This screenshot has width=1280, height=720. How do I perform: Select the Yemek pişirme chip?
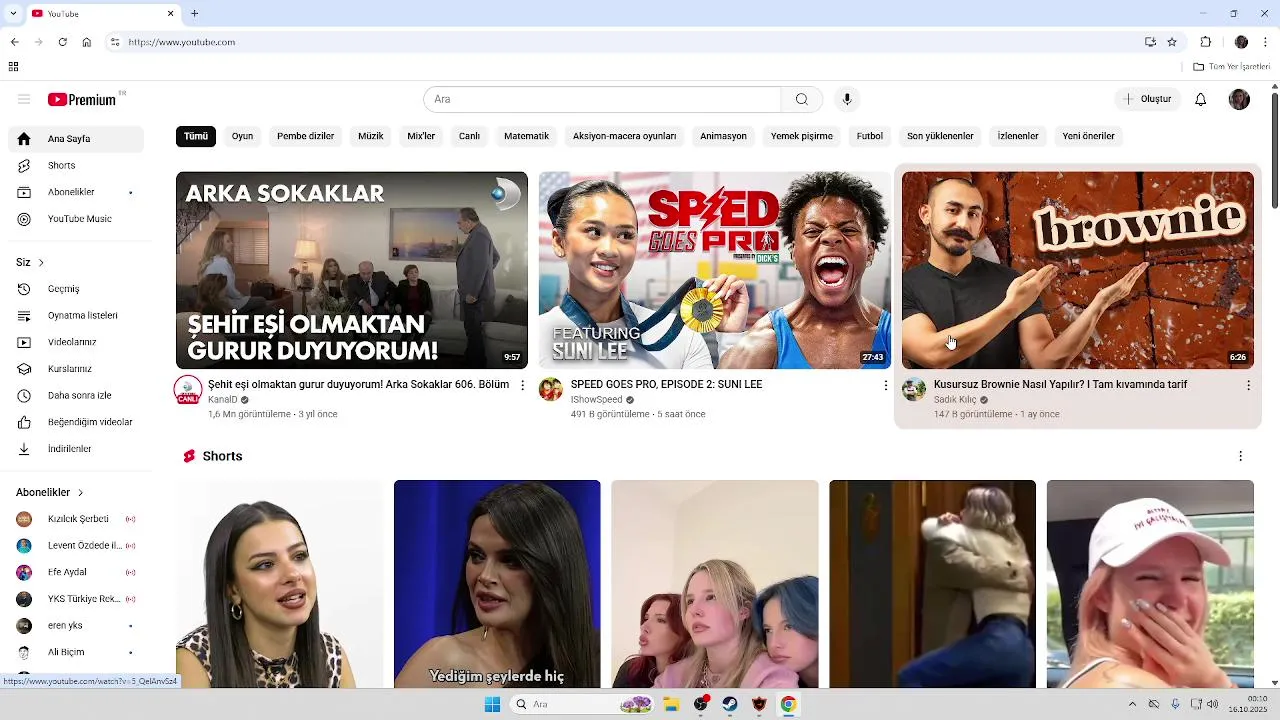point(802,136)
